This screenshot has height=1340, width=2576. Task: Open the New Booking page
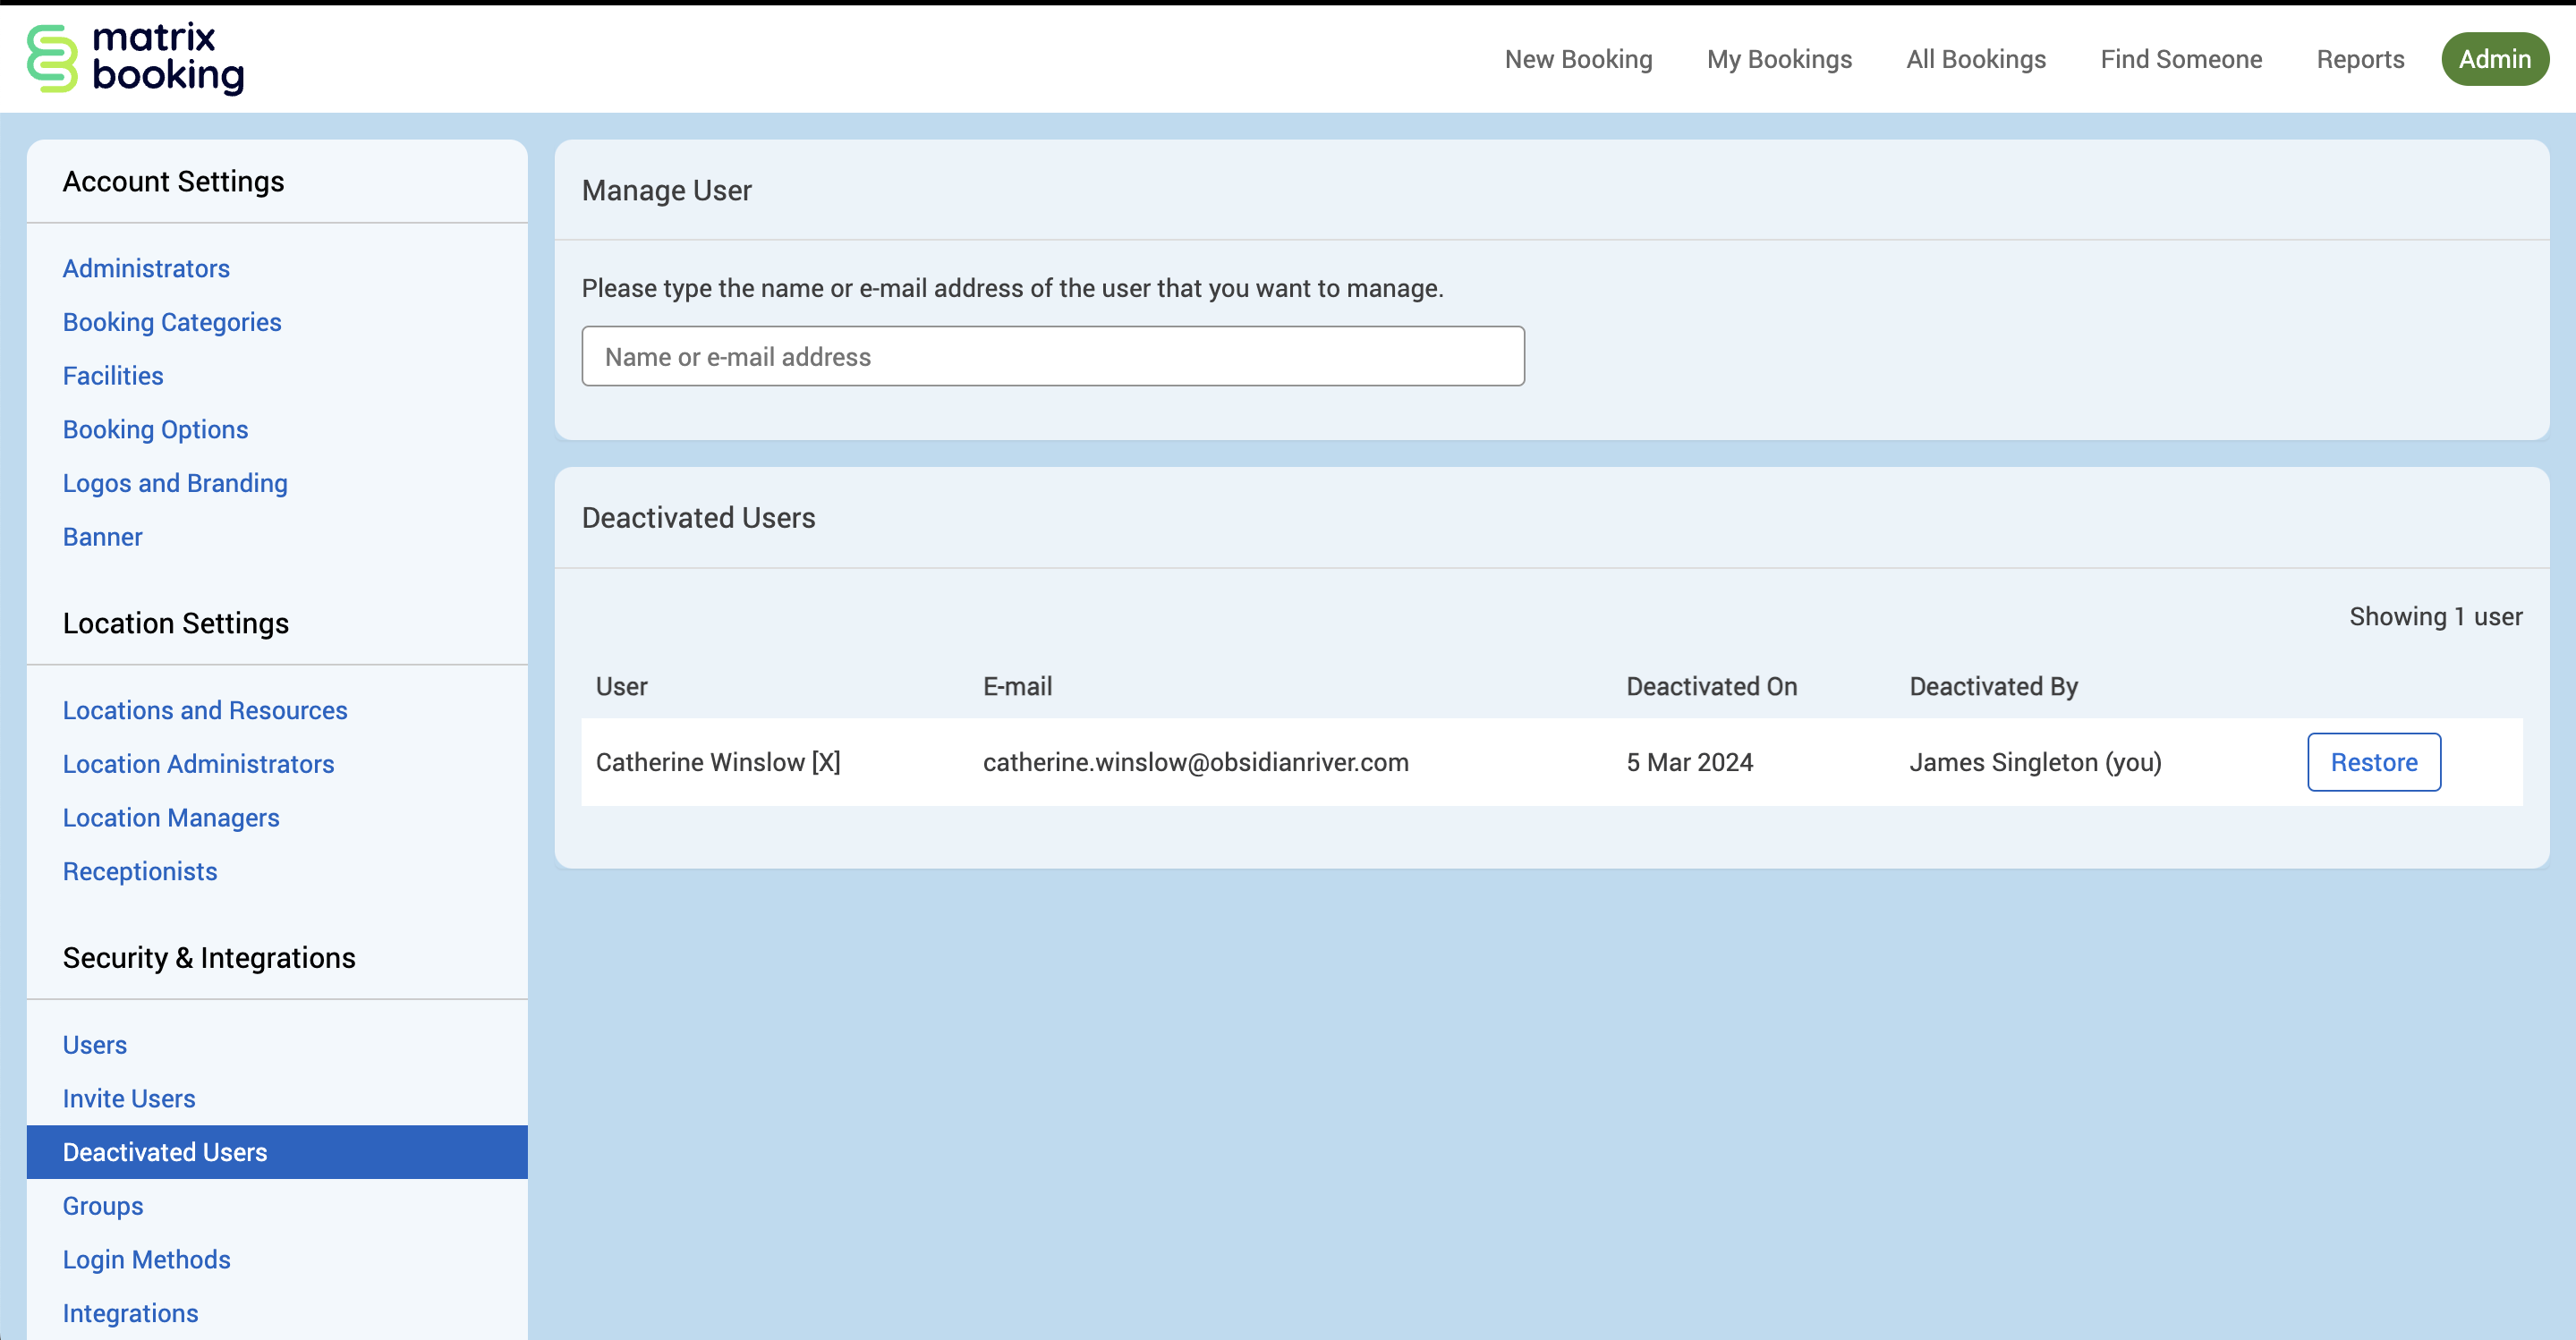point(1578,59)
